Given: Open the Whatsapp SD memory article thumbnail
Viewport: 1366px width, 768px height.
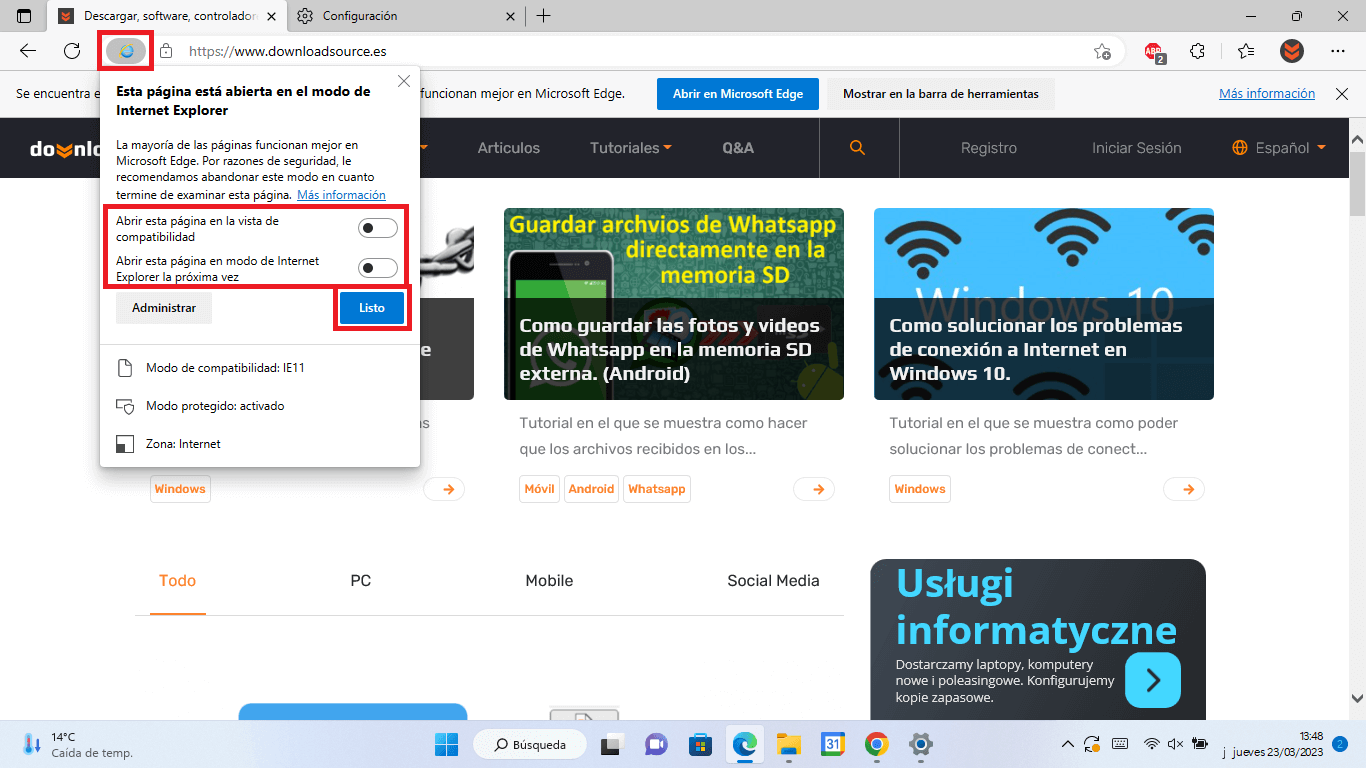Looking at the screenshot, I should pyautogui.click(x=674, y=304).
